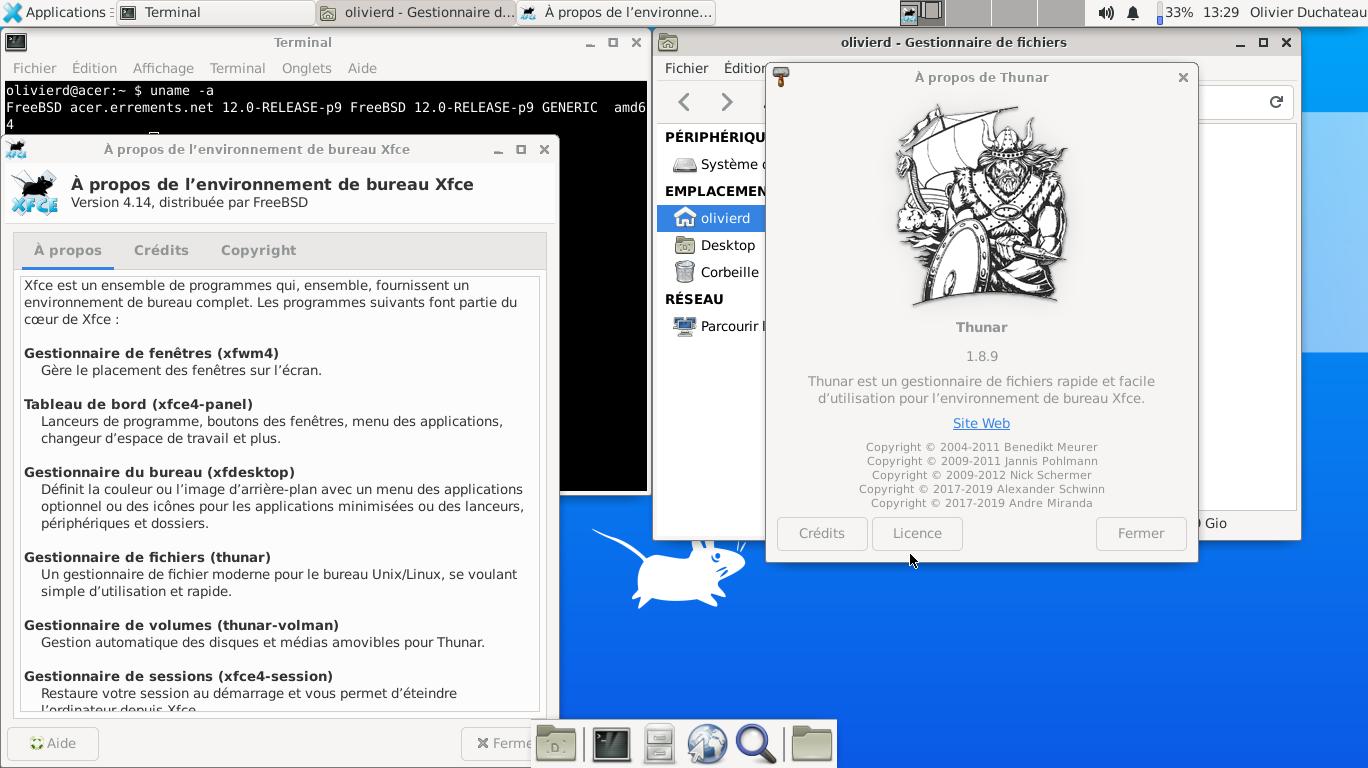Click the Xfce mouse icon in the about window title bar

point(16,149)
